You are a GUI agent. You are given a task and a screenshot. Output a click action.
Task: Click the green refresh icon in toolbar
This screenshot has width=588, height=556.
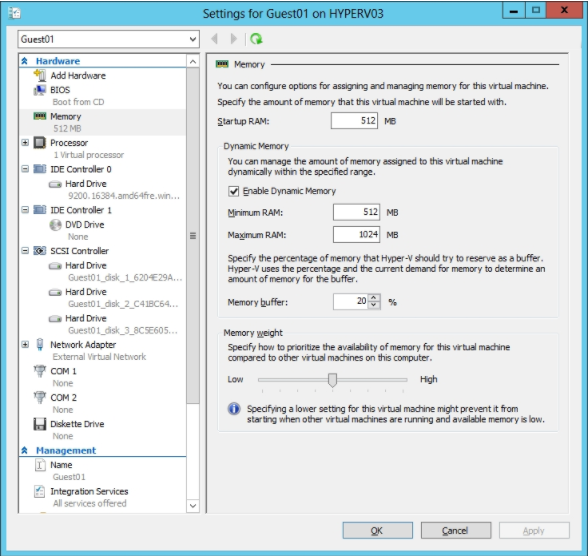coord(256,39)
